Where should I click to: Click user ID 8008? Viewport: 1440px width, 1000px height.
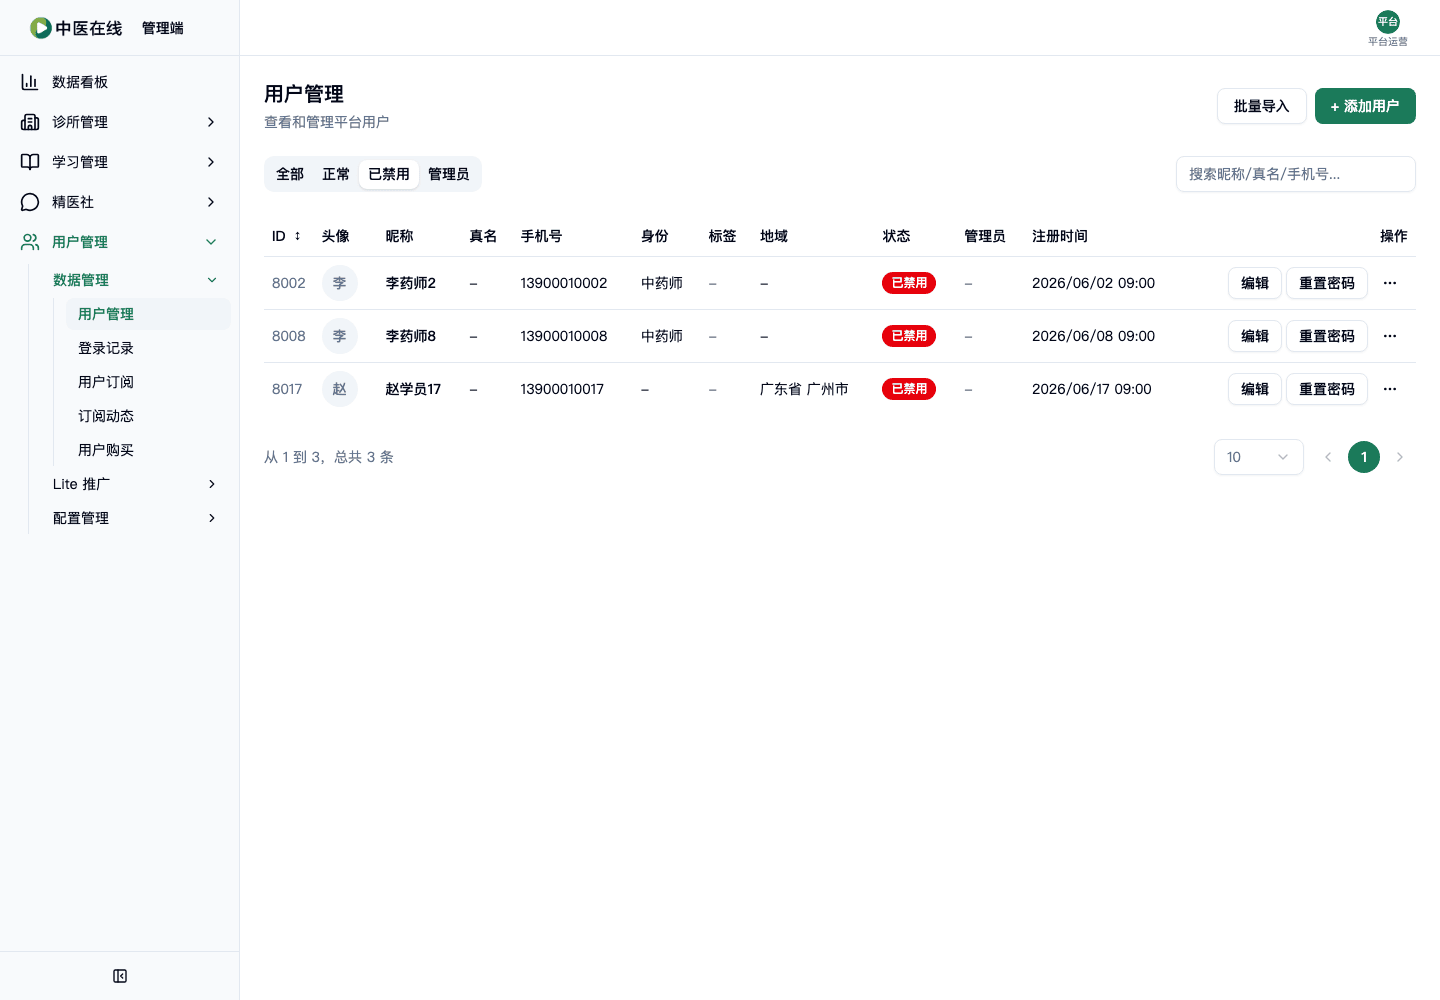[x=289, y=336]
